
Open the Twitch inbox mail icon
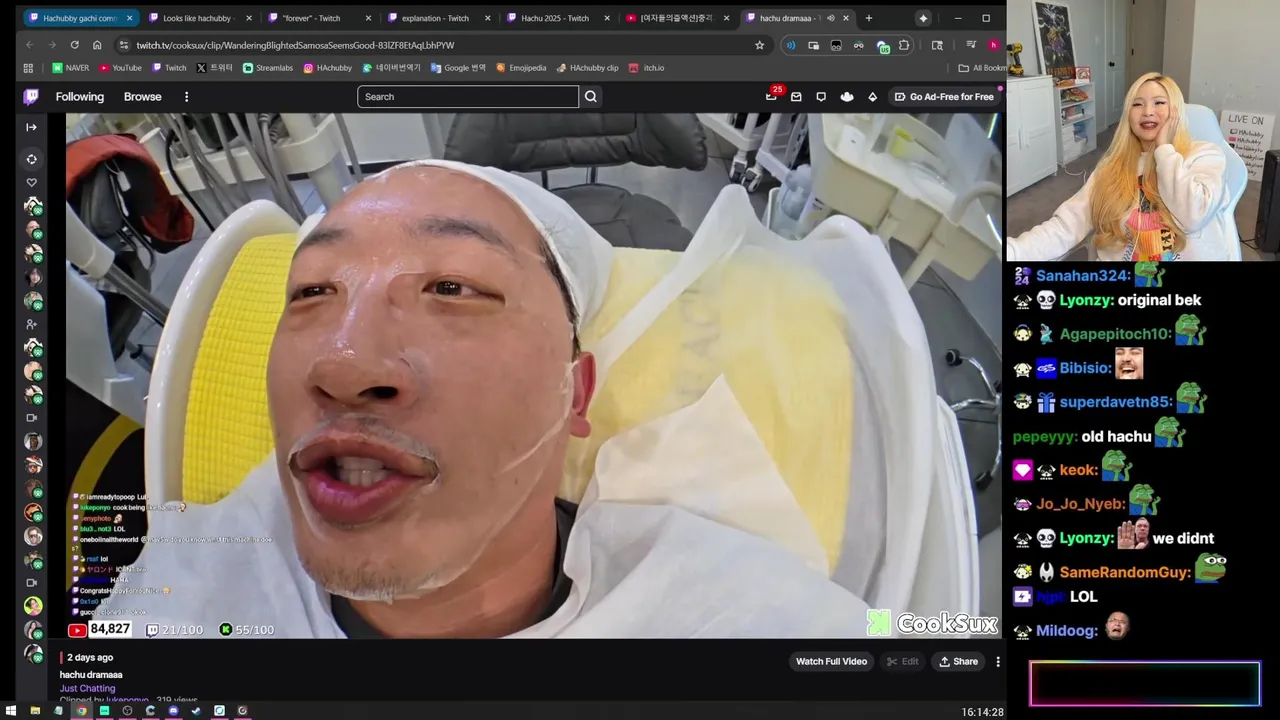pyautogui.click(x=796, y=97)
